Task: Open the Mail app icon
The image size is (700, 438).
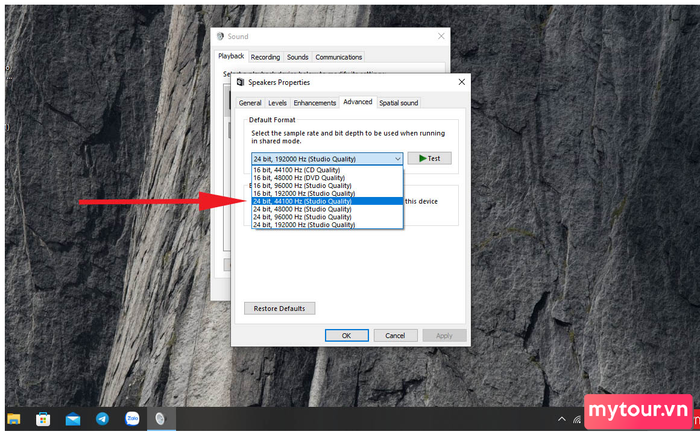Action: point(73,419)
